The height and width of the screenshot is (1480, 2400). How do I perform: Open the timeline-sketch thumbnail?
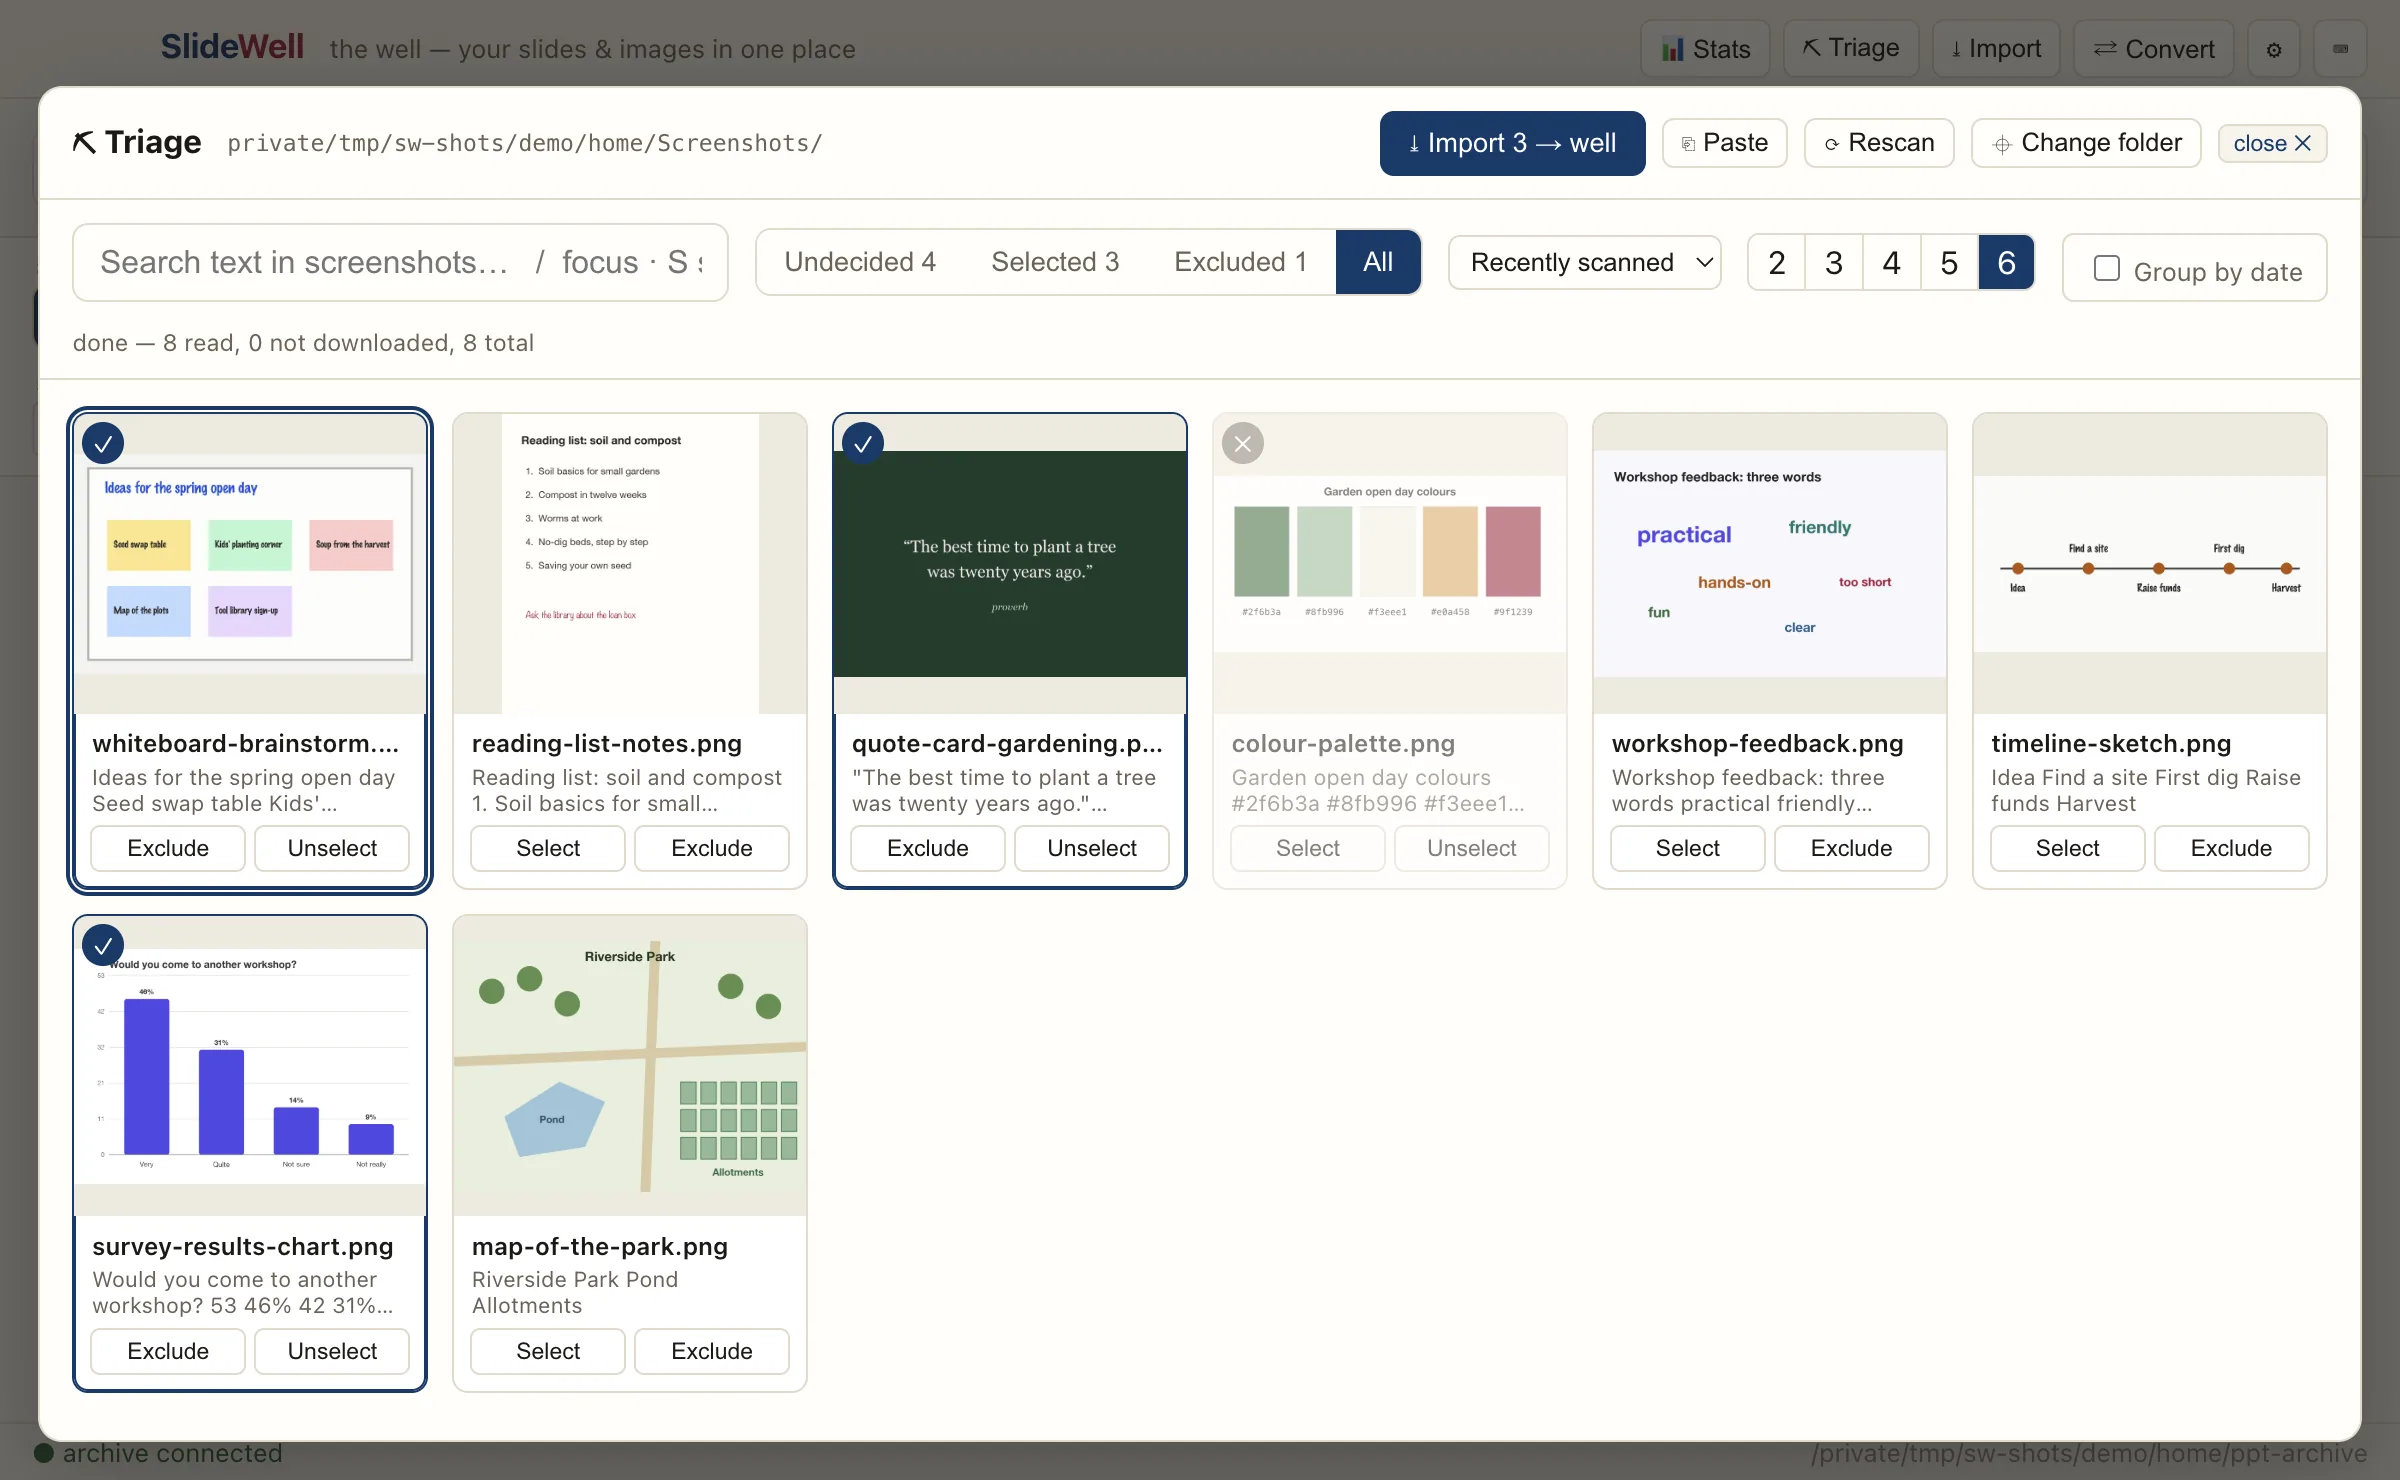(2150, 564)
